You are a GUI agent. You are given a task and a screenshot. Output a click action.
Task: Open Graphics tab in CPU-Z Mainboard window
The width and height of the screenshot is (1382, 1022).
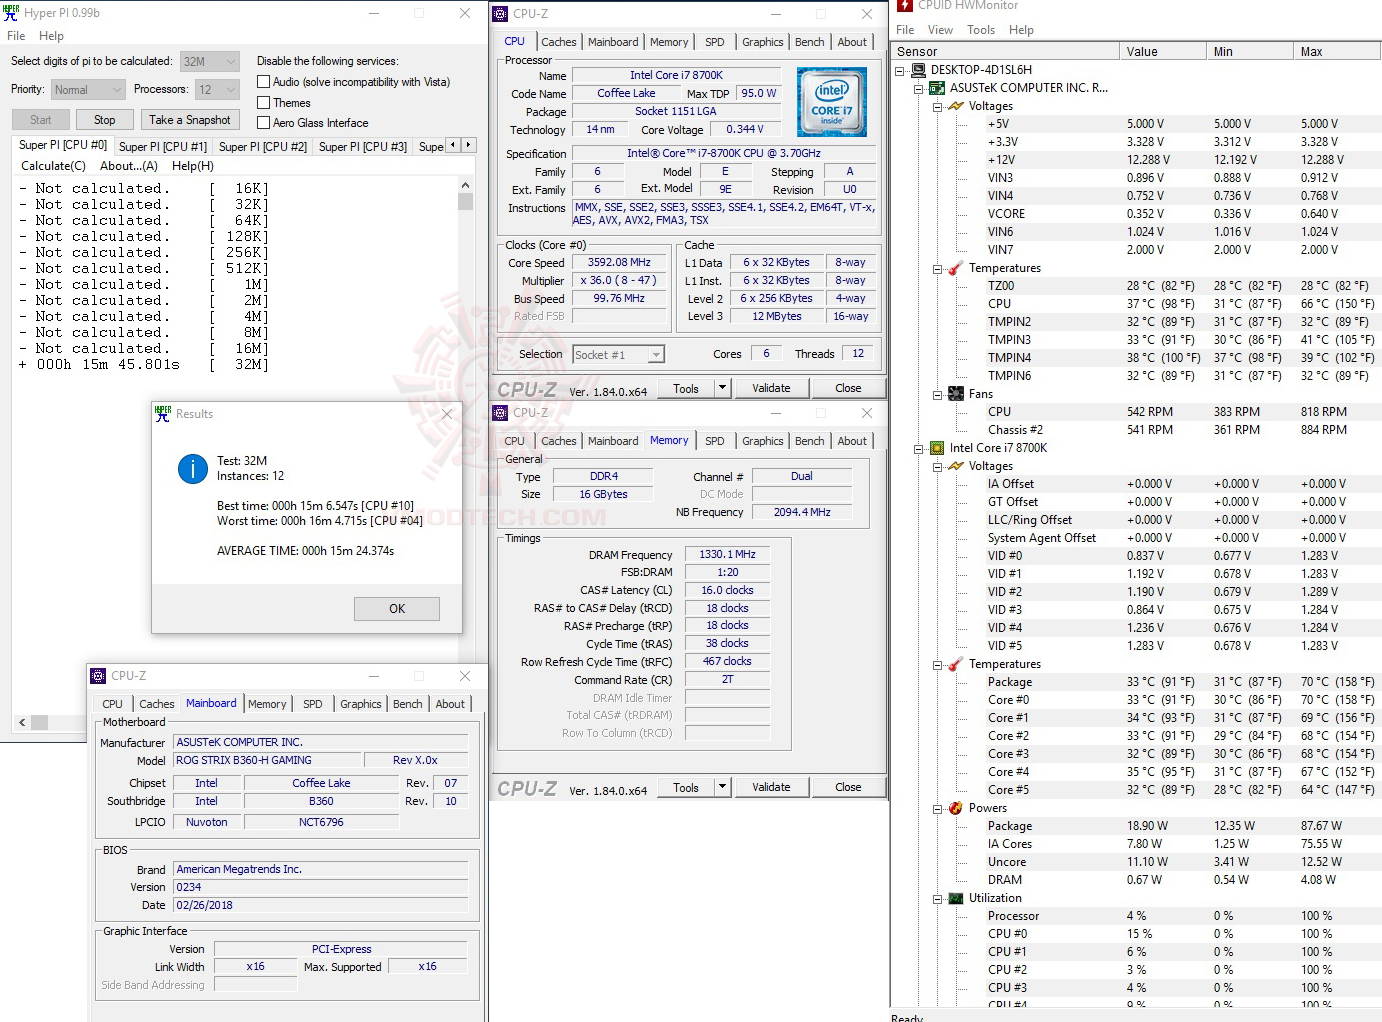tap(361, 704)
